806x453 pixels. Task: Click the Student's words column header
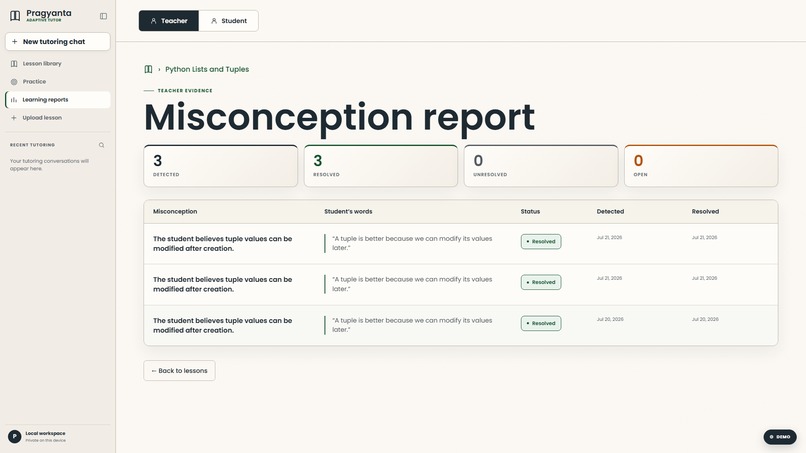(x=348, y=211)
